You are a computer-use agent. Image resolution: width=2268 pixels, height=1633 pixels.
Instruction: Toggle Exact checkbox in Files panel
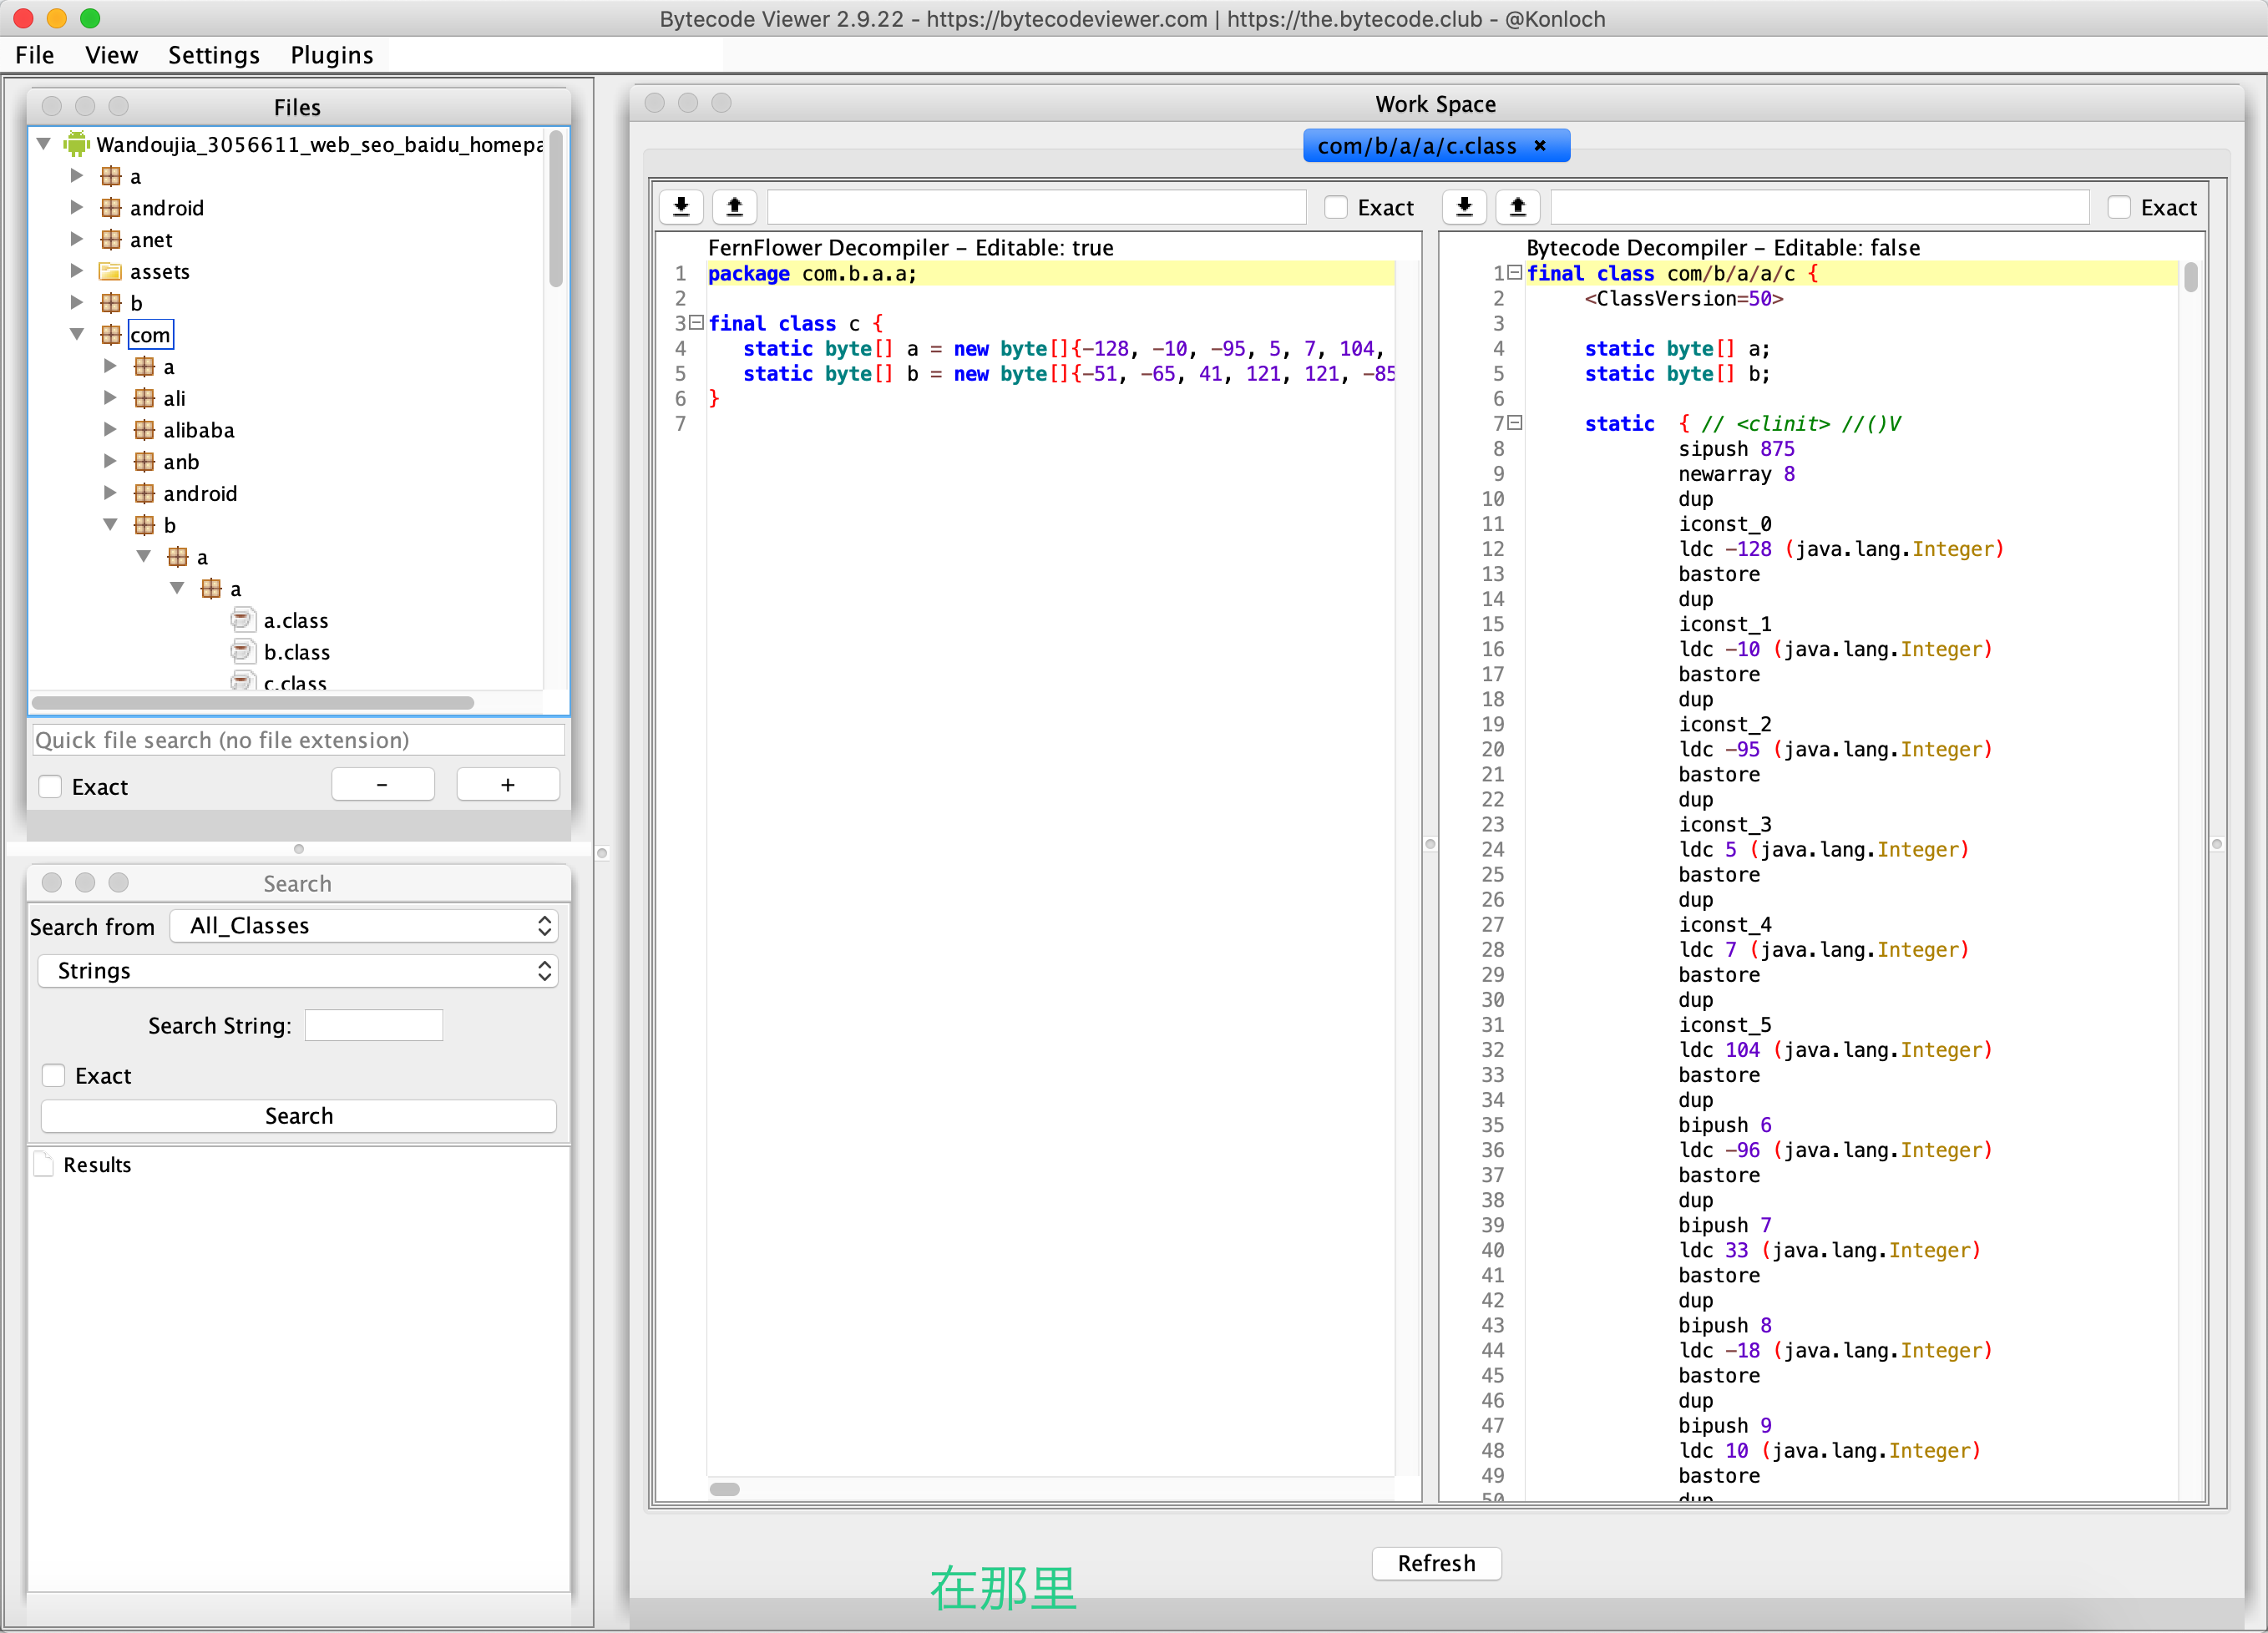(51, 787)
